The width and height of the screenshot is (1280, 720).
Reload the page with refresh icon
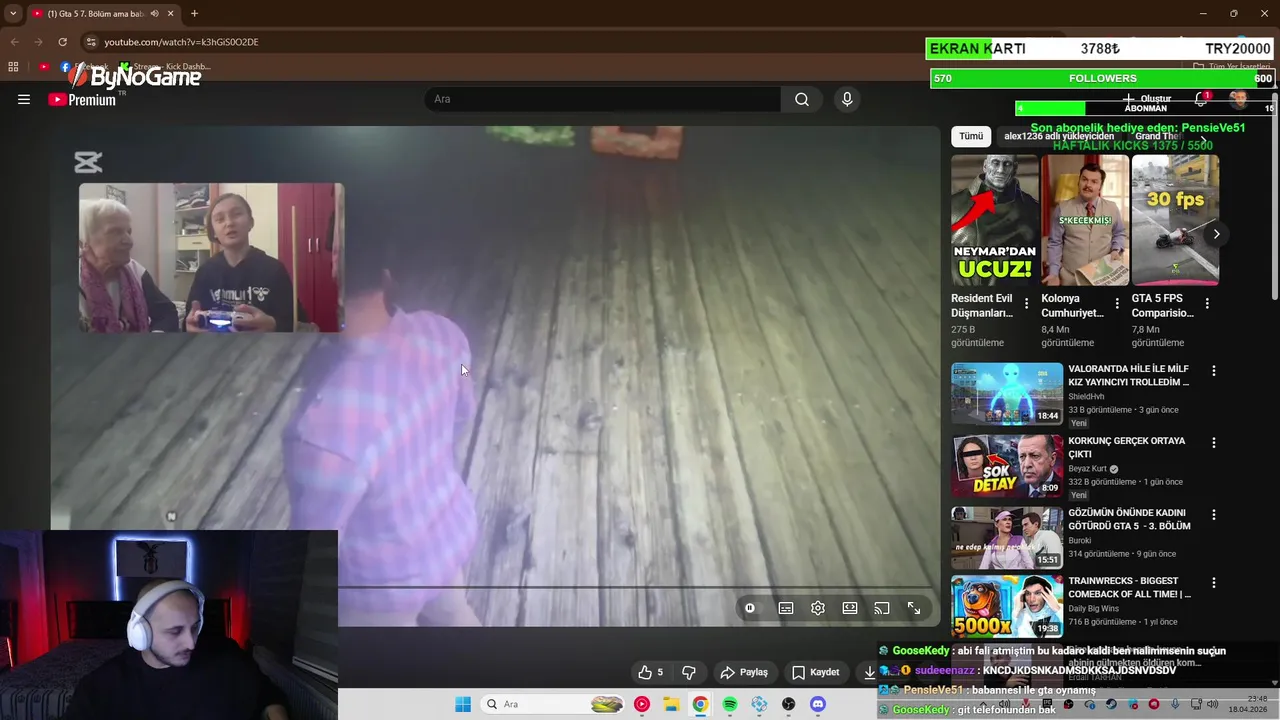point(63,42)
